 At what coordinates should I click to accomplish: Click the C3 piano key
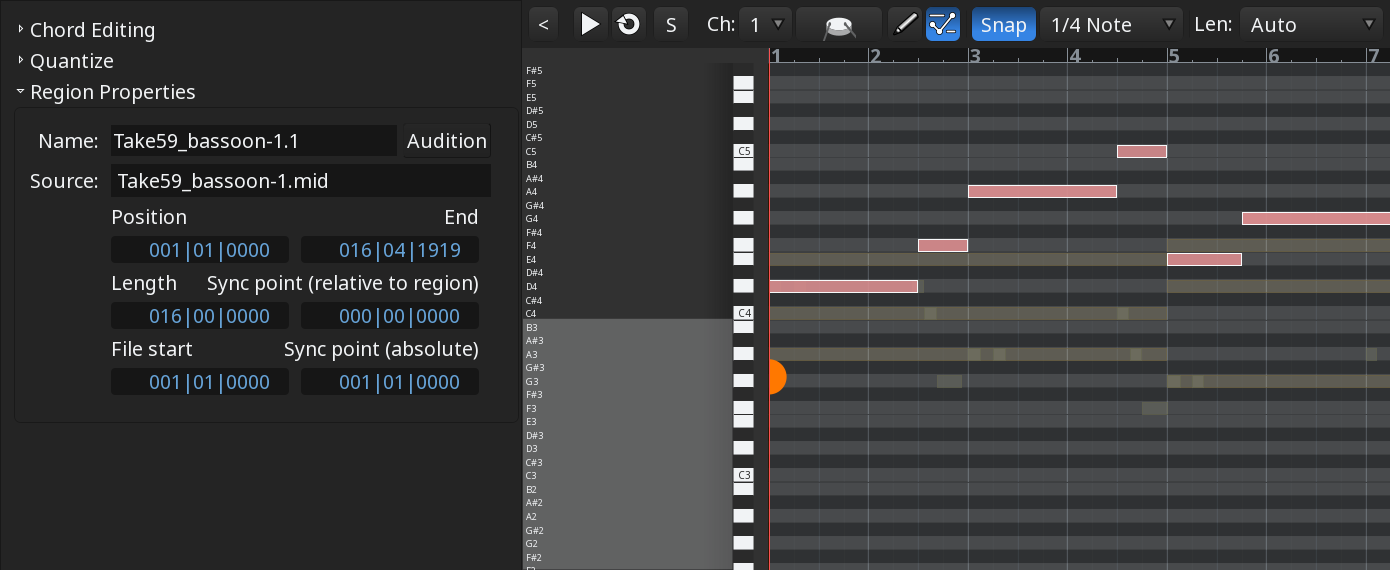coord(743,475)
